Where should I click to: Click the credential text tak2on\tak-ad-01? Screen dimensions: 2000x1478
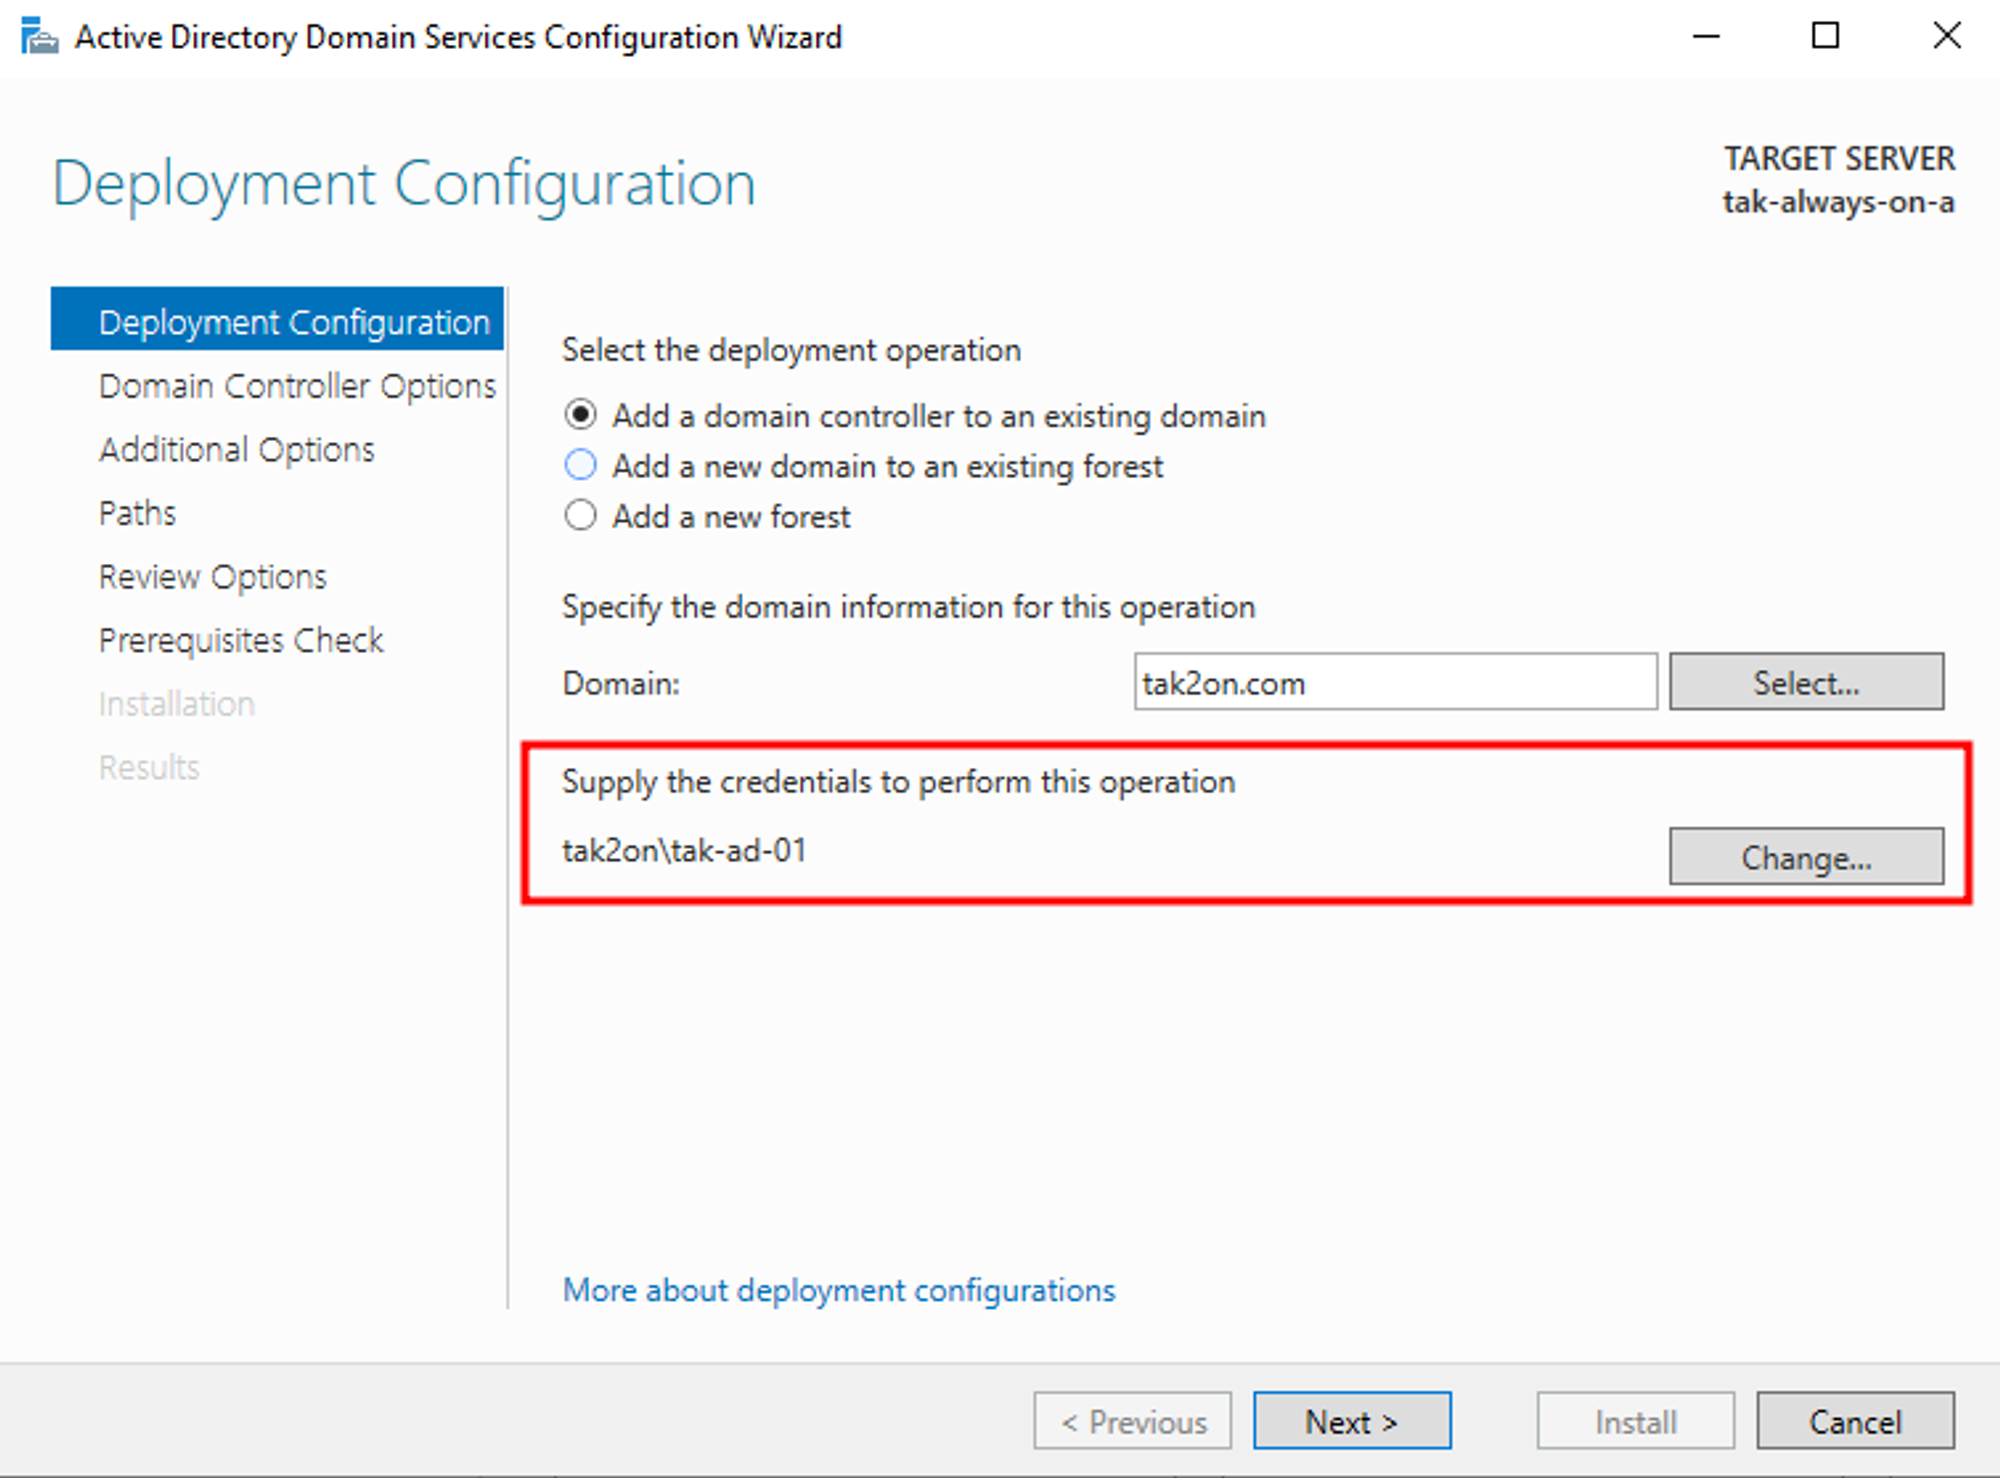684,851
